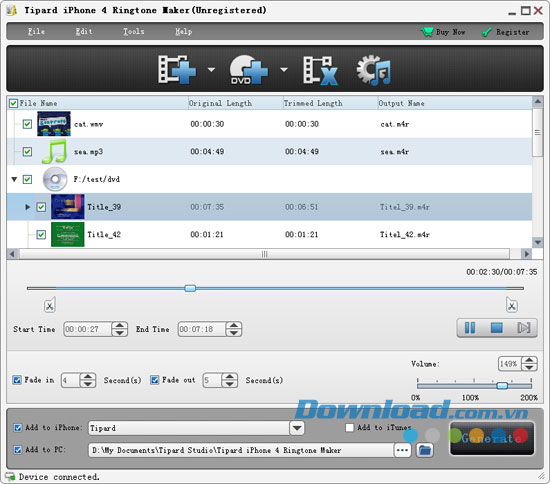Open the Add to iPhone device dropdown

pyautogui.click(x=297, y=428)
